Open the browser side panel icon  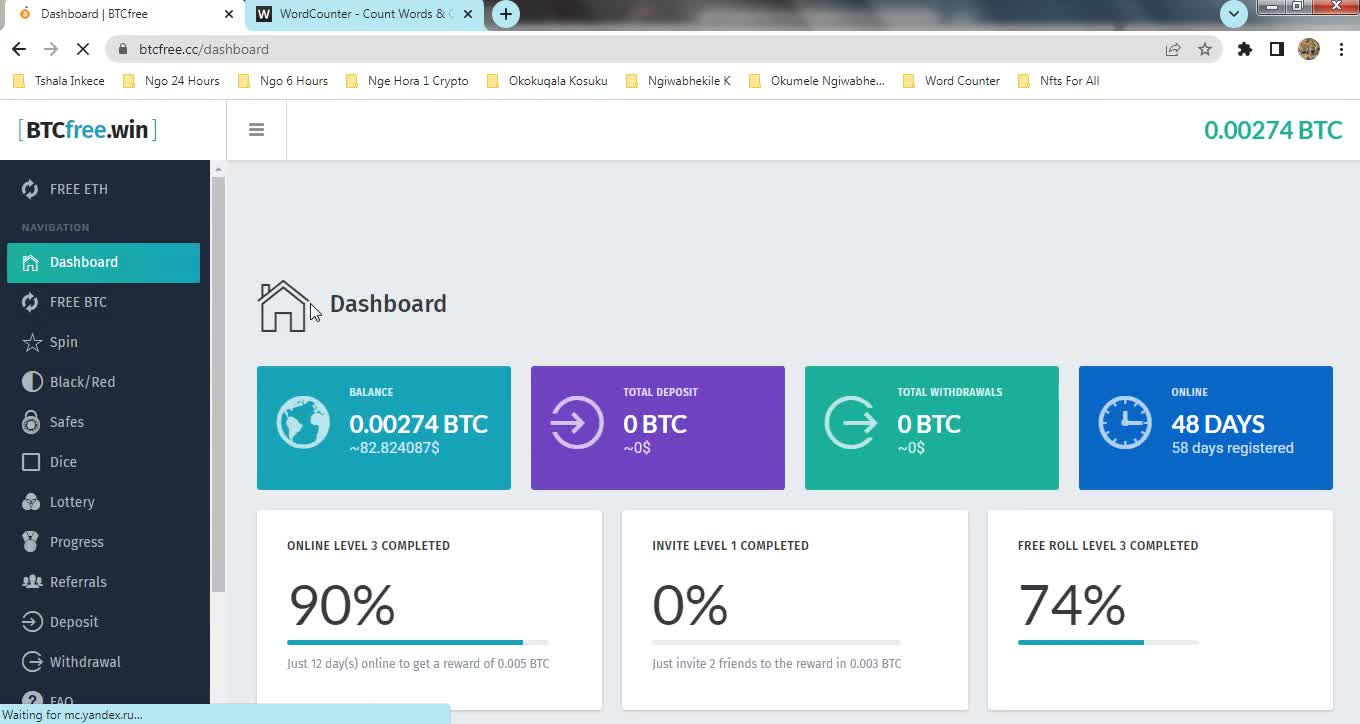[1277, 49]
